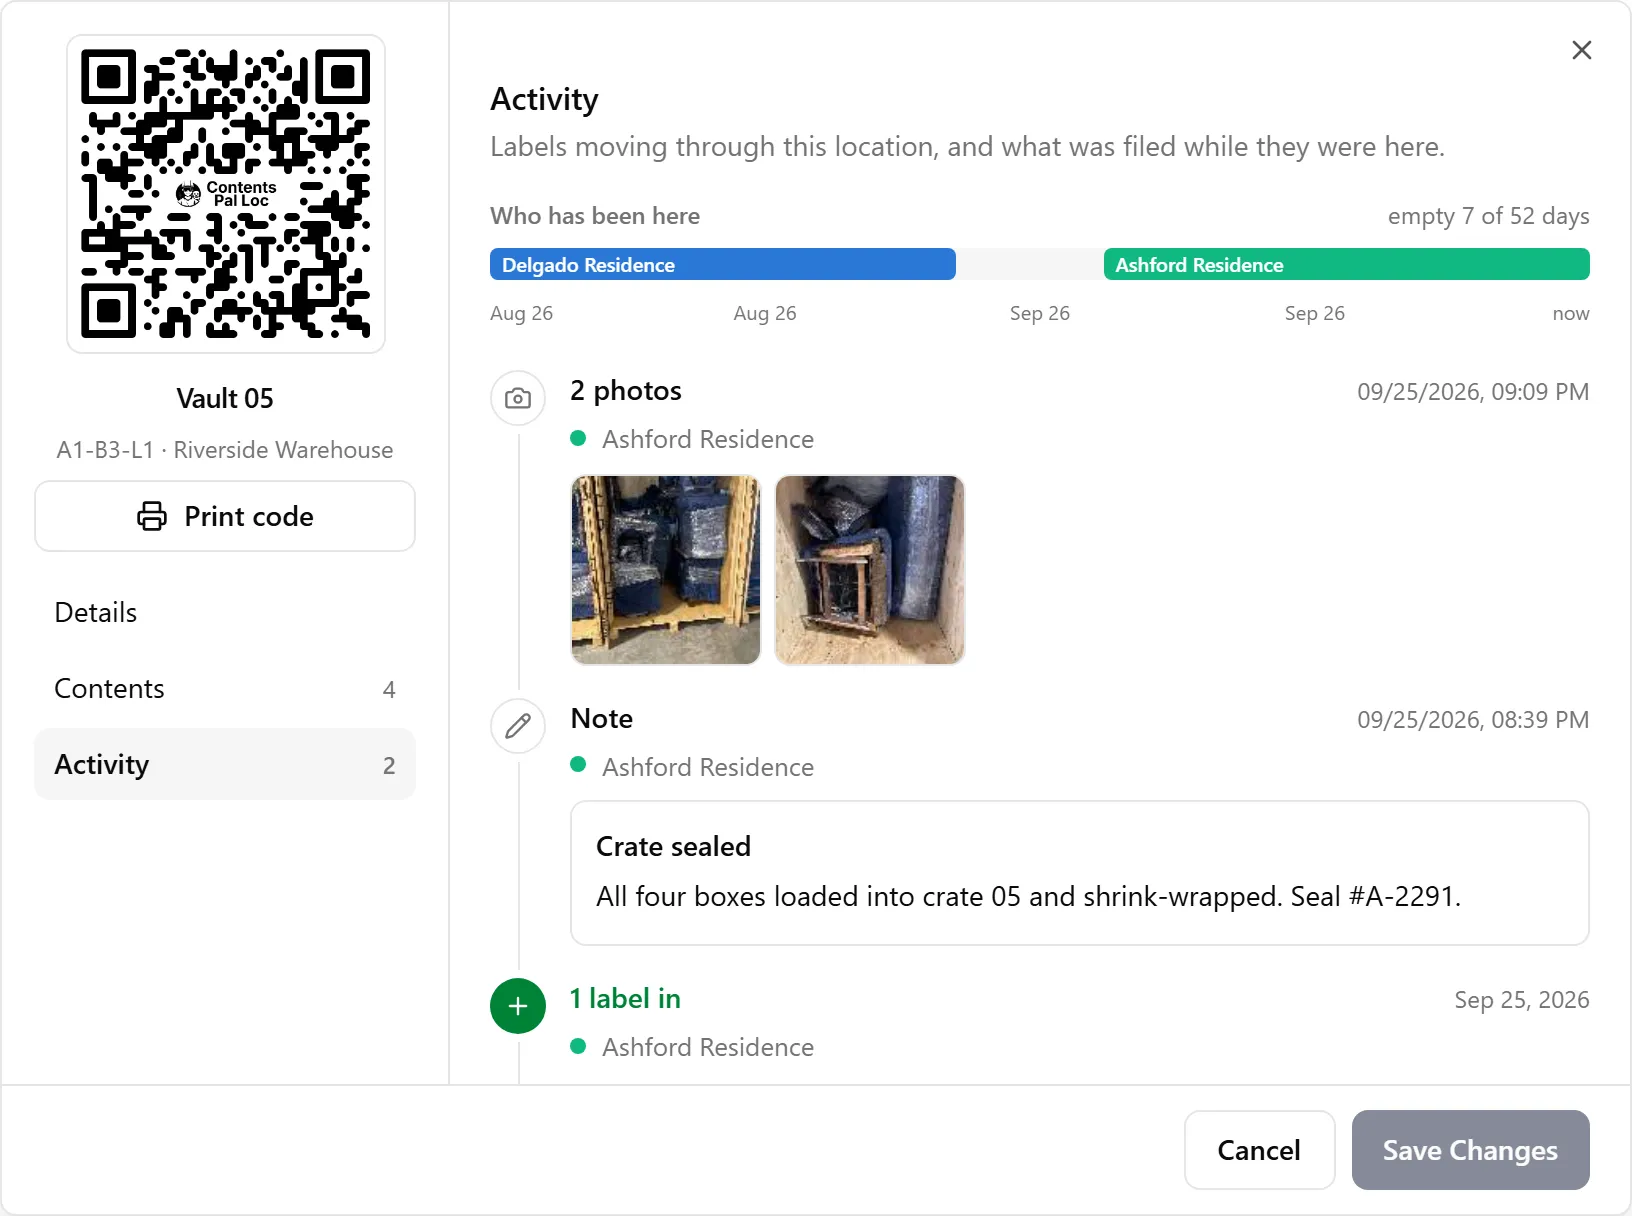Click the '1 label in' entry title

625,998
